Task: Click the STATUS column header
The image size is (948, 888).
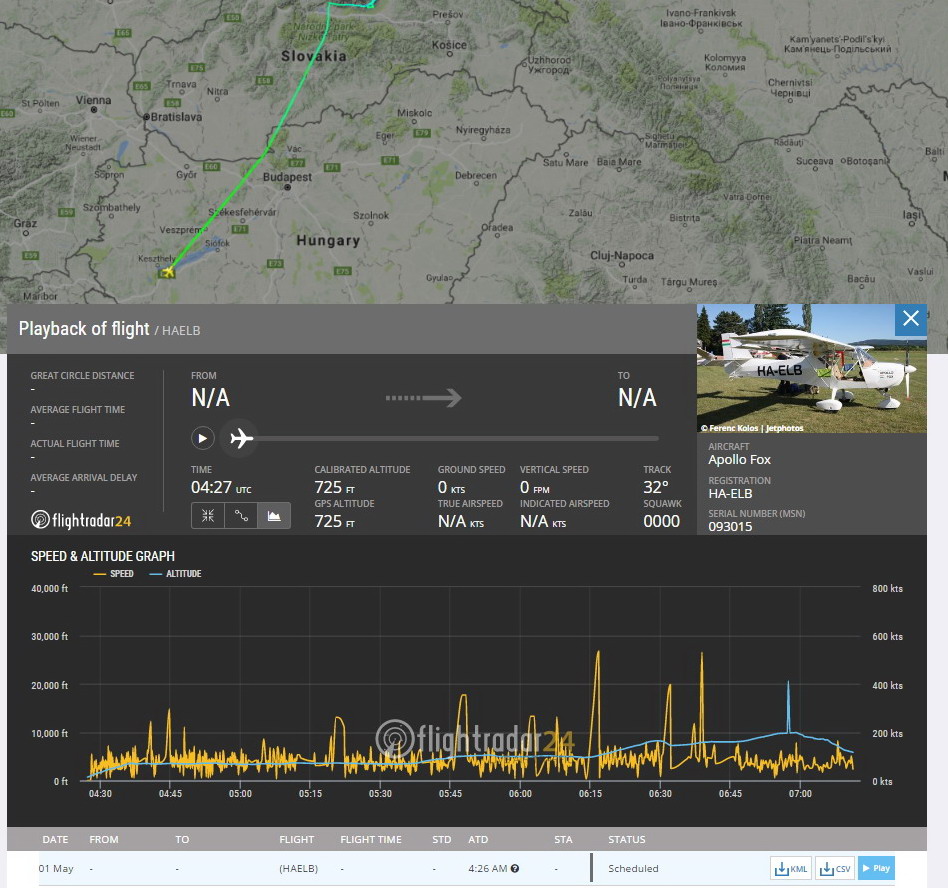Action: pyautogui.click(x=626, y=839)
